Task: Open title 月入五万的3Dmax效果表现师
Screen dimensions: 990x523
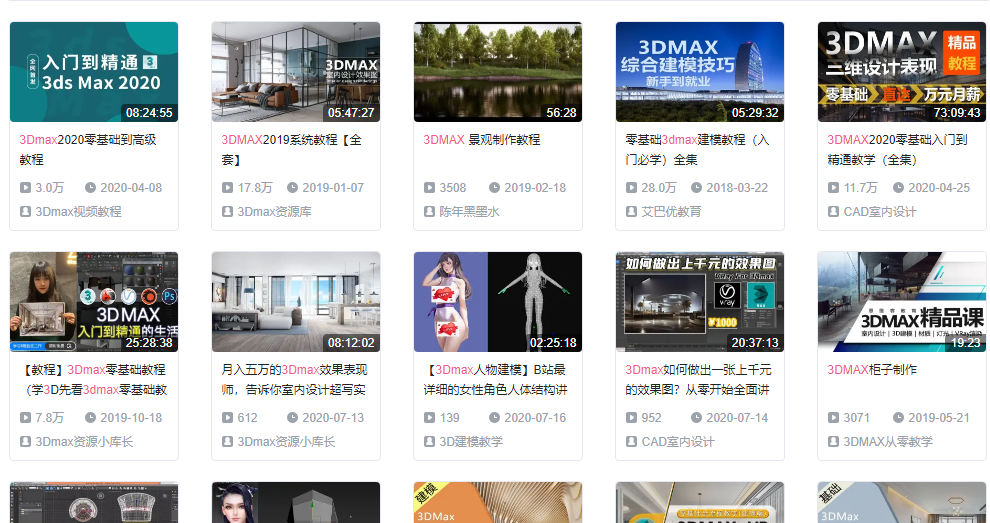Action: tap(294, 380)
